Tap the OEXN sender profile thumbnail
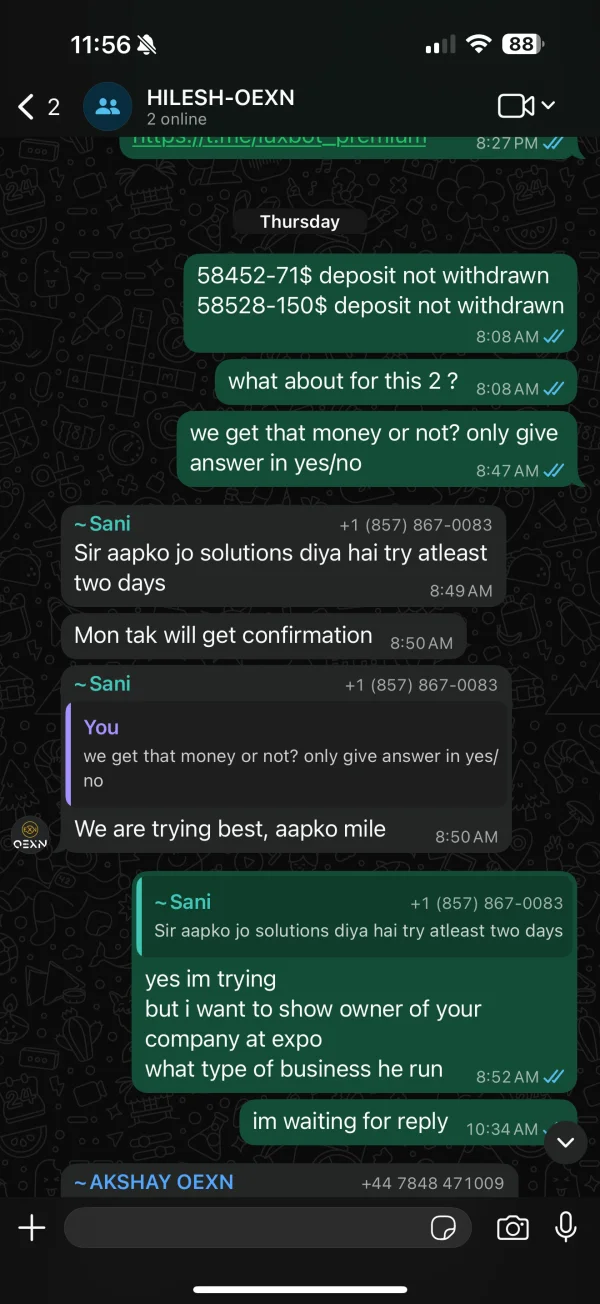Screen dimensions: 600x1304 pos(30,834)
